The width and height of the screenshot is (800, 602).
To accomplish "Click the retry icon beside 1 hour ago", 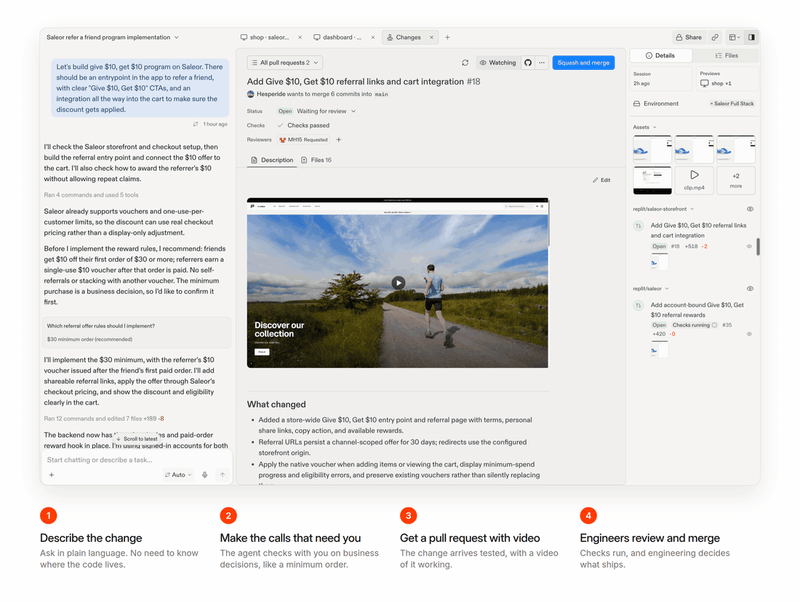I will pos(195,124).
